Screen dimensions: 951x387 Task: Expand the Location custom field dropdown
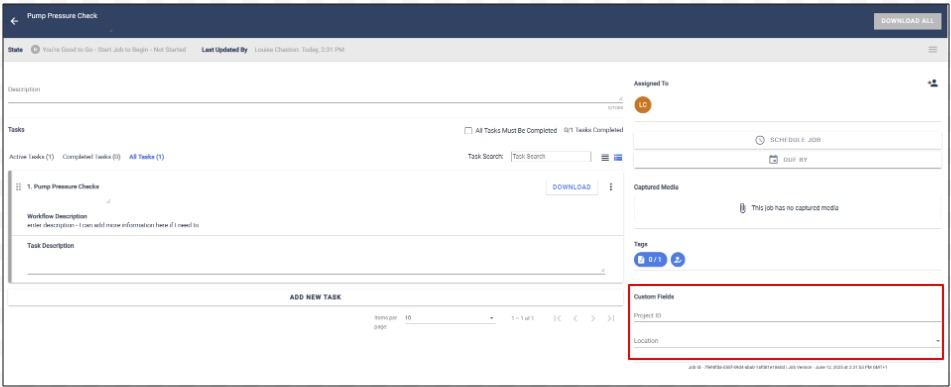(x=787, y=341)
